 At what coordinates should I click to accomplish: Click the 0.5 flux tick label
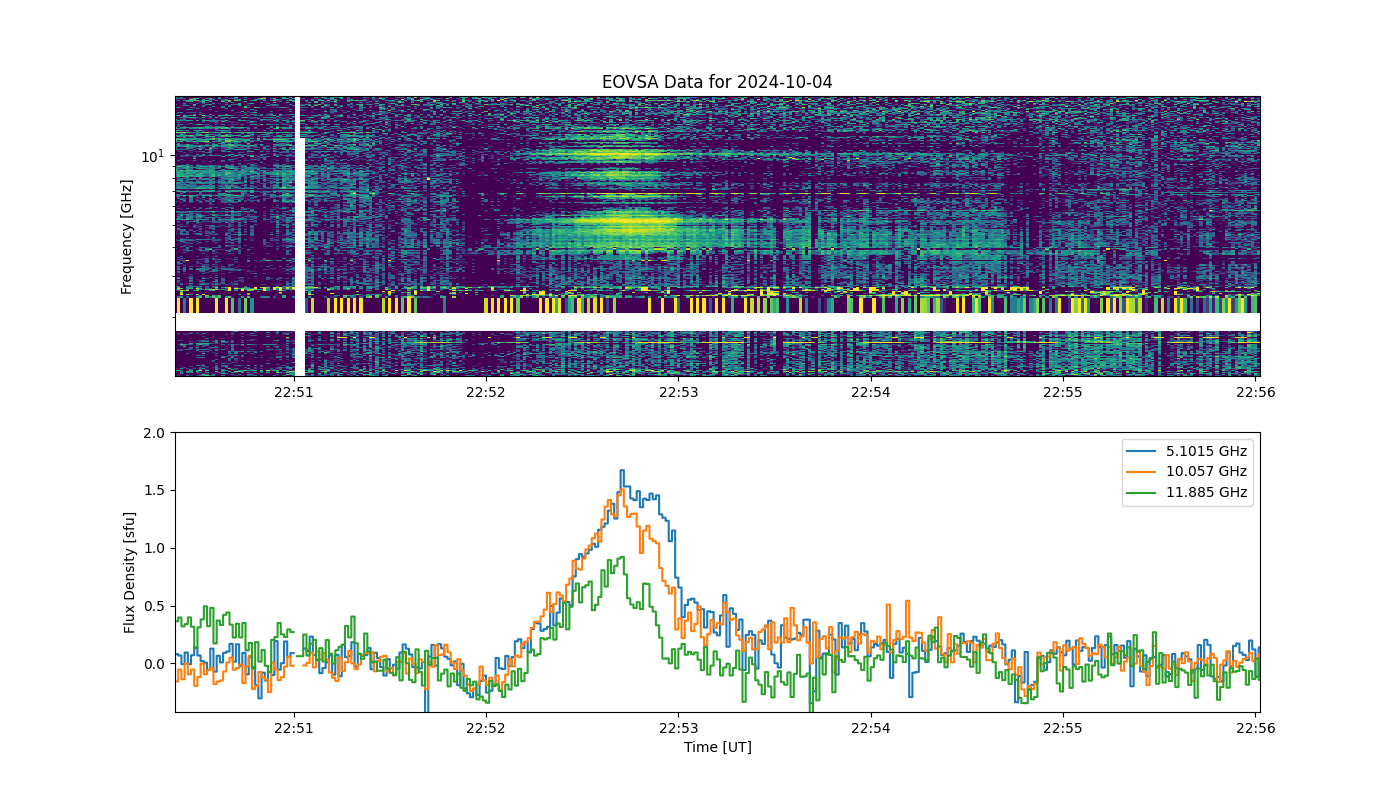click(x=154, y=606)
